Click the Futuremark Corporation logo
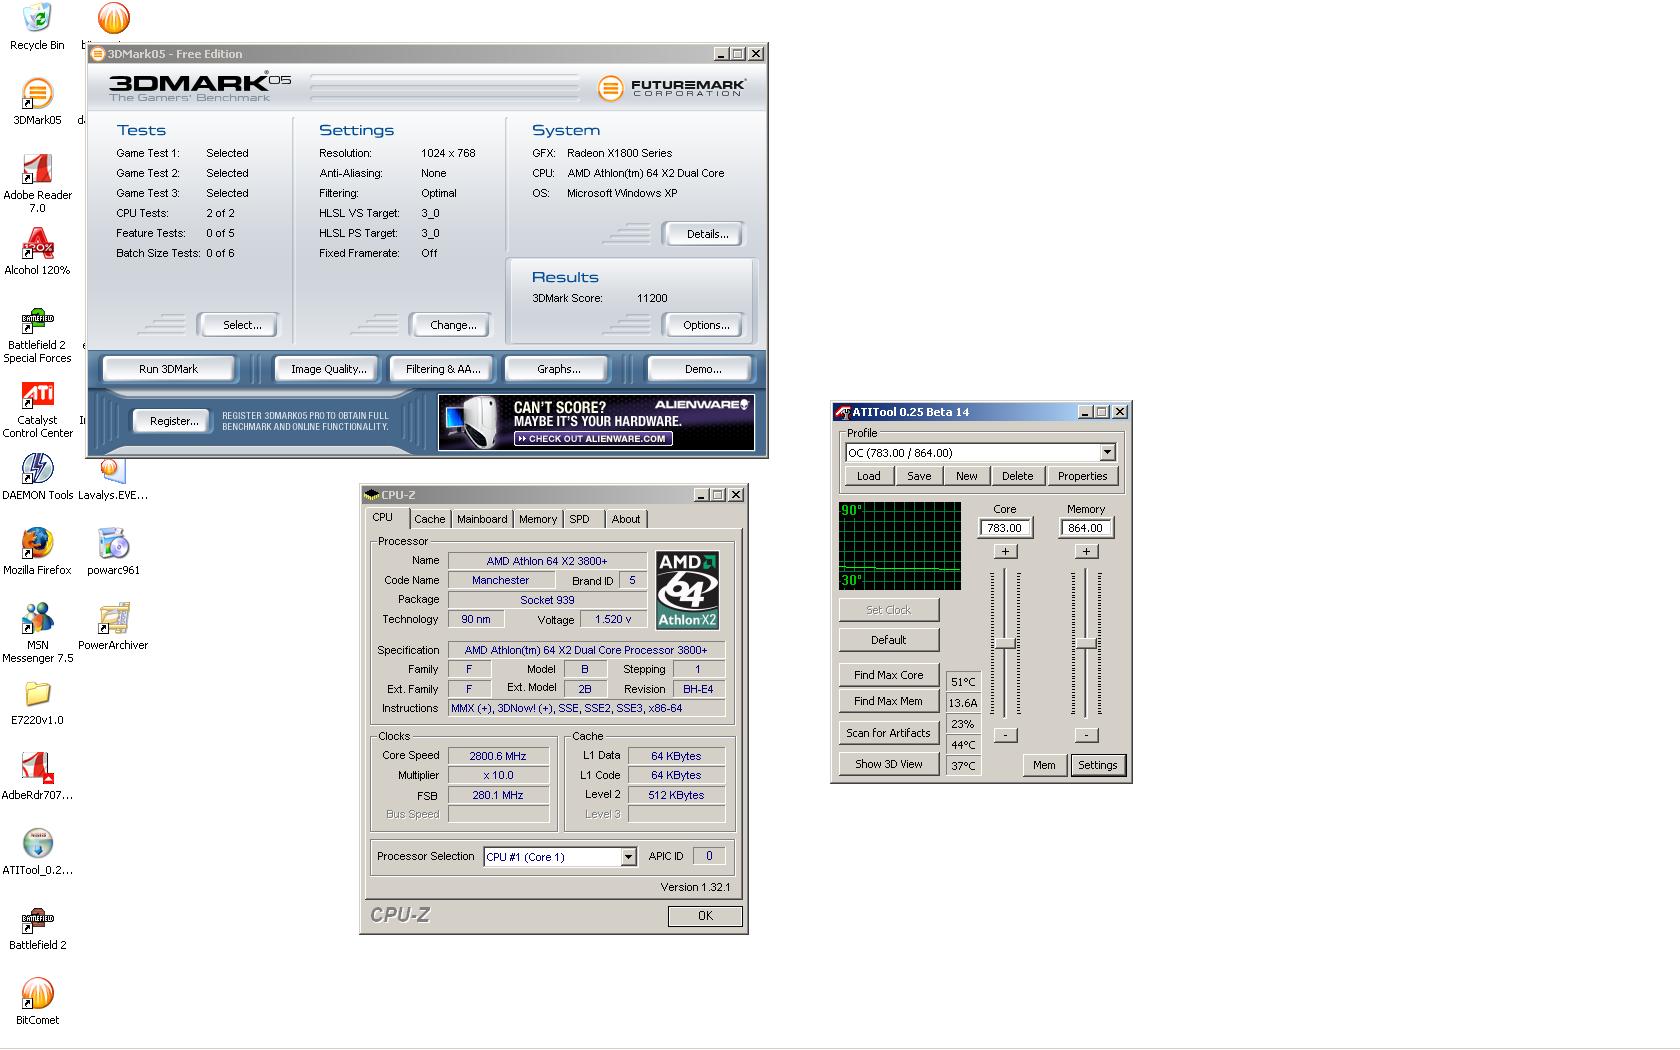 672,88
